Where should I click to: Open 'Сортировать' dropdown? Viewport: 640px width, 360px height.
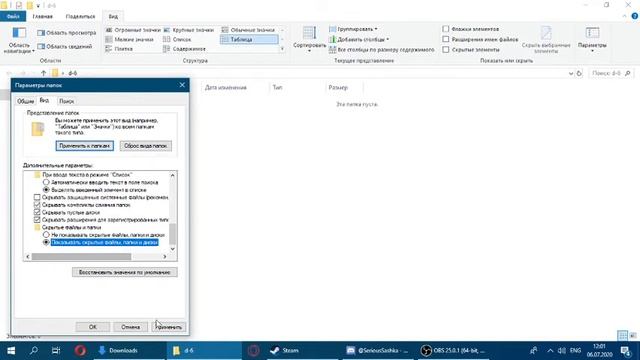pos(309,39)
